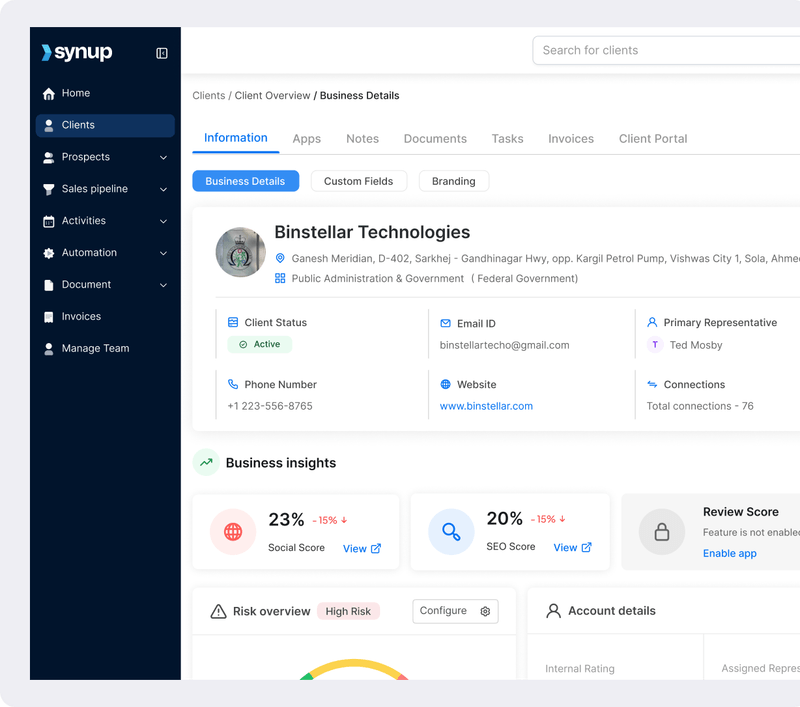
Task: Click the Primary Representative person icon
Action: click(652, 322)
